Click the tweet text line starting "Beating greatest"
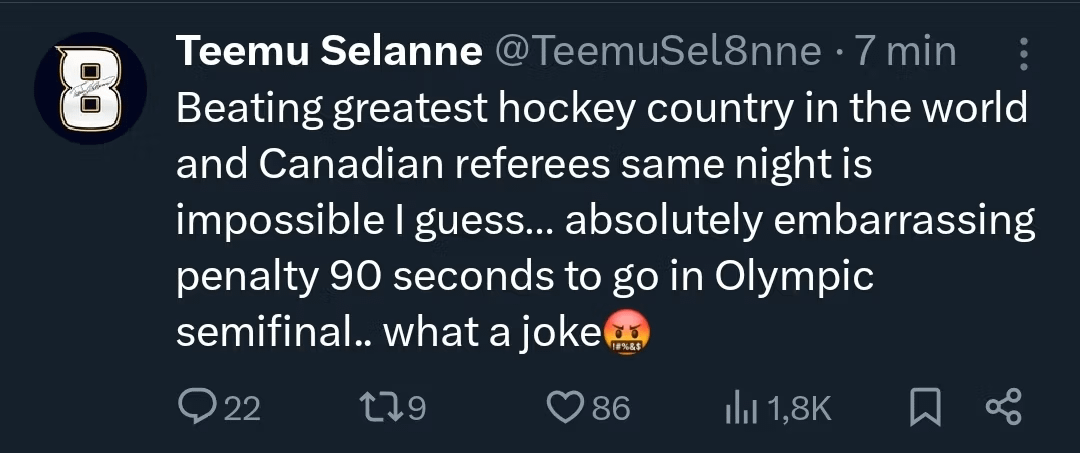The height and width of the screenshot is (453, 1080). click(600, 108)
